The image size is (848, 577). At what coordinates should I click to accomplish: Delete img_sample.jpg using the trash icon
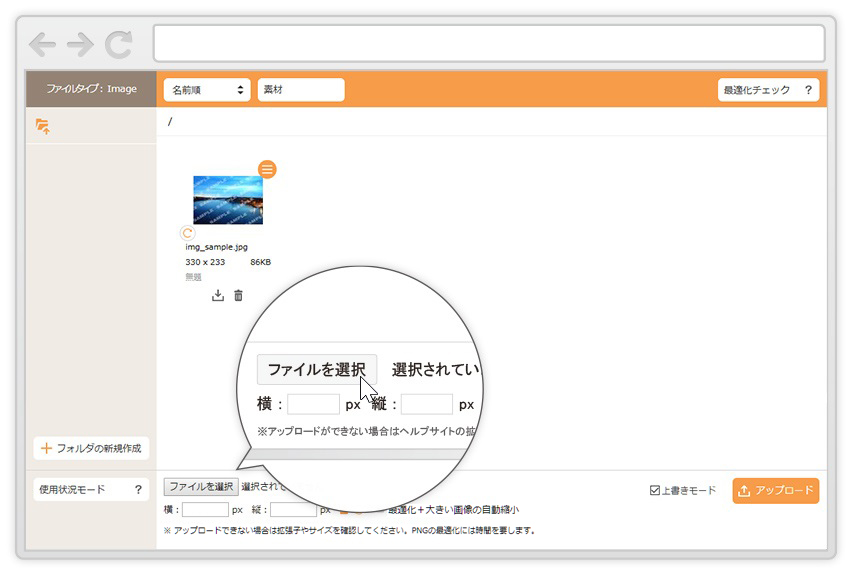(x=238, y=295)
